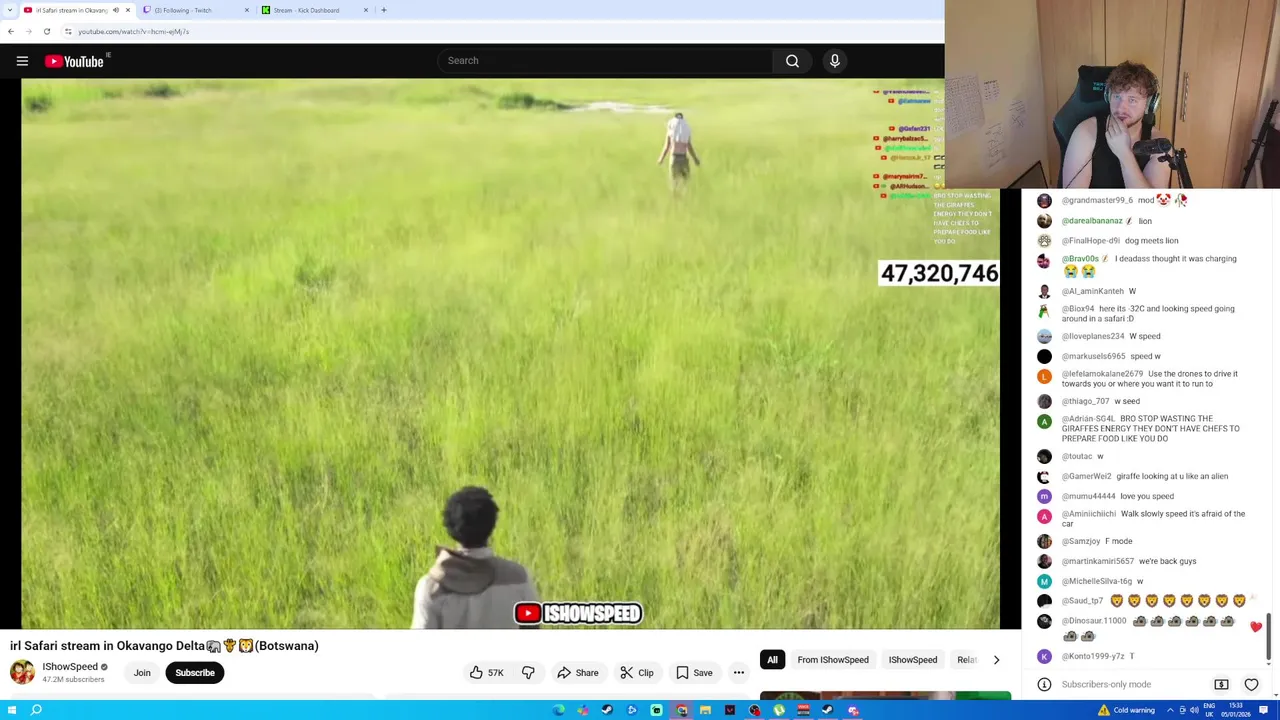
Task: Show hidden system tray icons chevron
Action: point(1170,710)
